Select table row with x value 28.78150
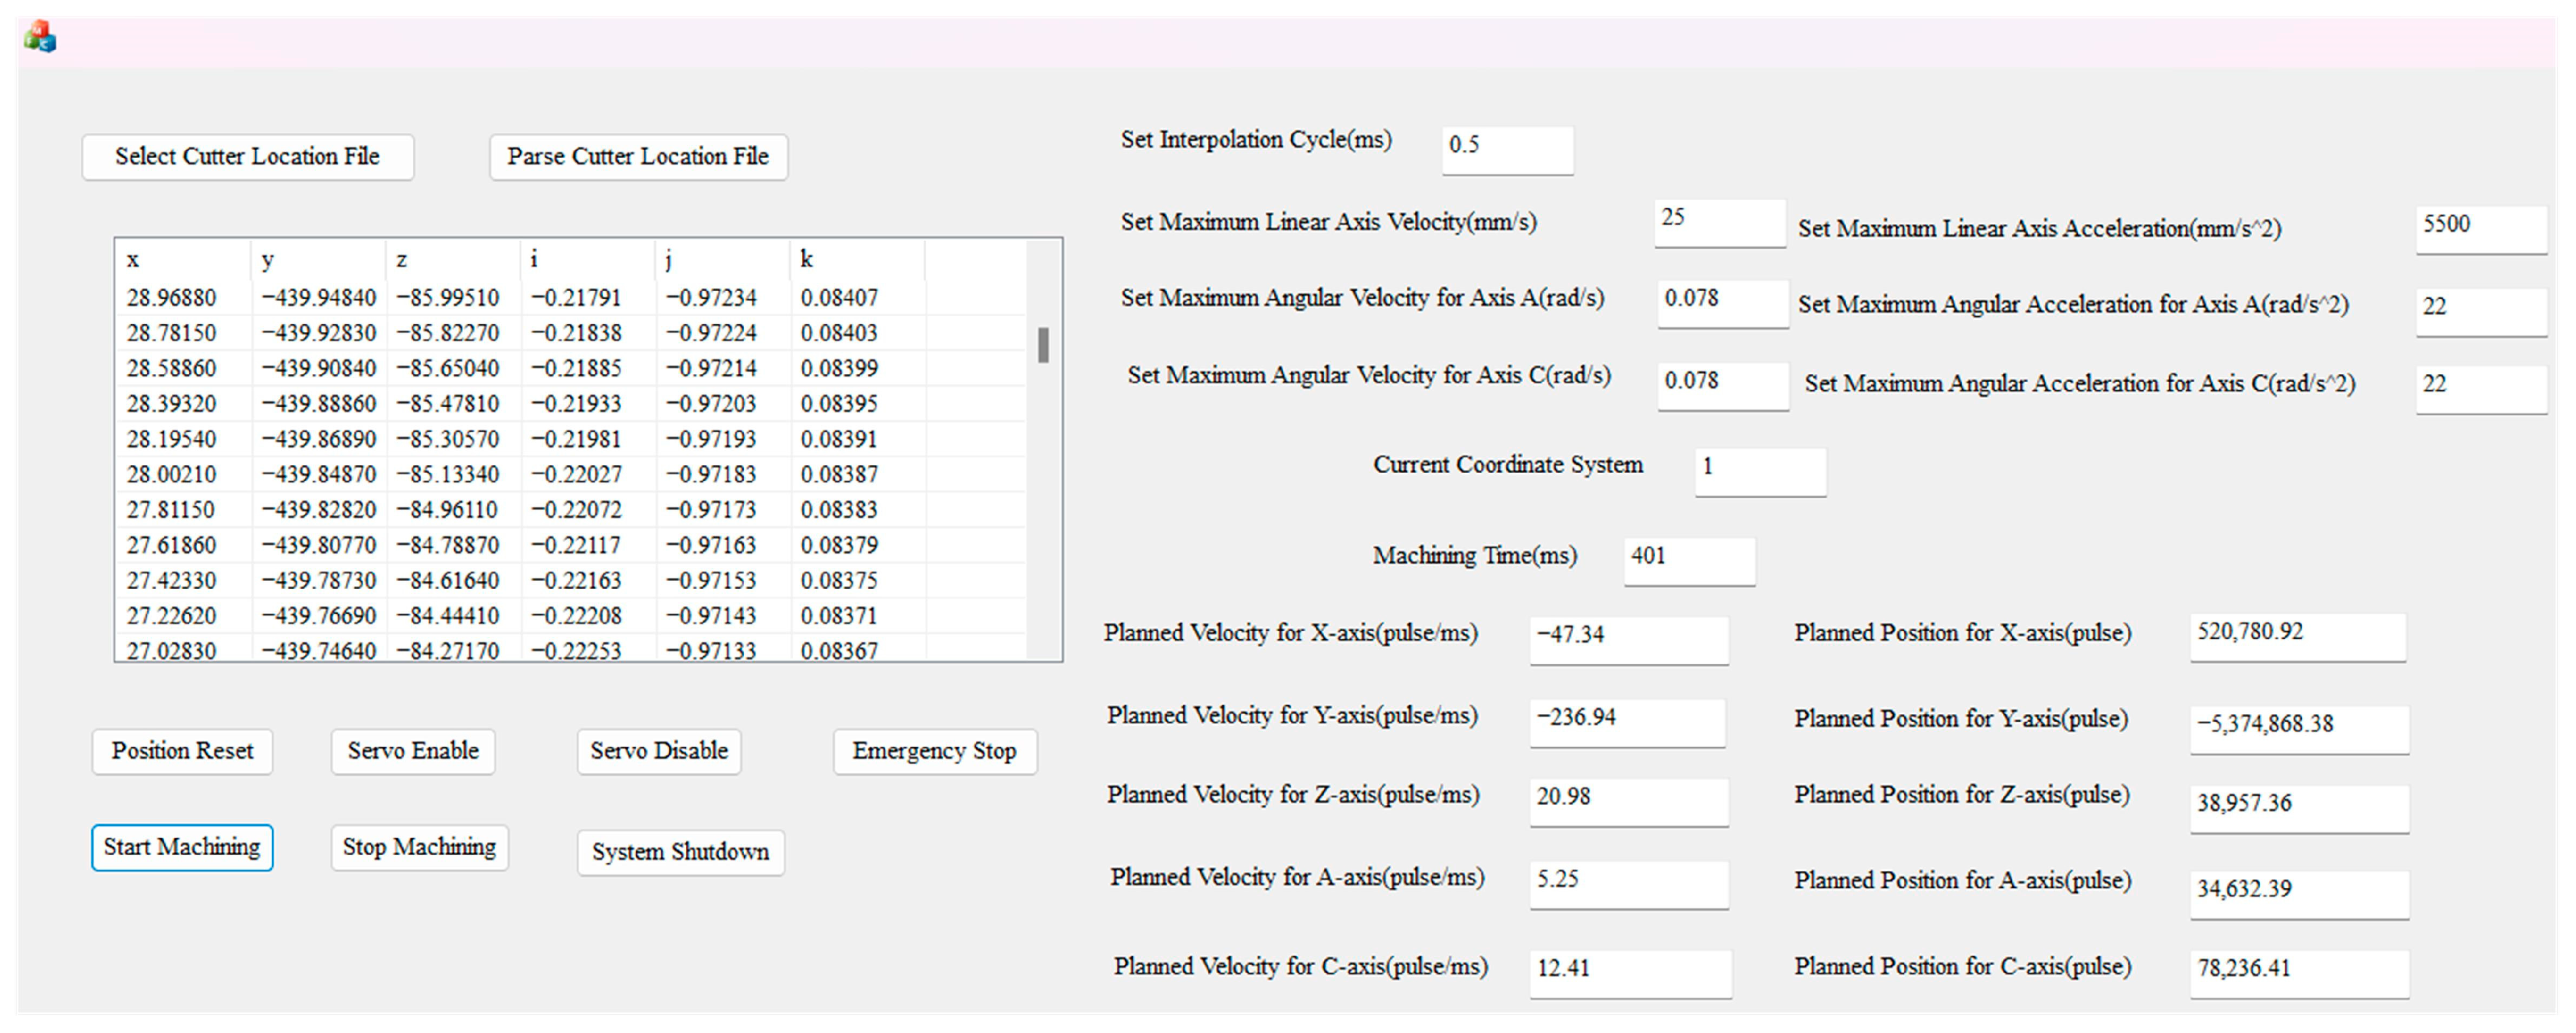 click(x=571, y=333)
